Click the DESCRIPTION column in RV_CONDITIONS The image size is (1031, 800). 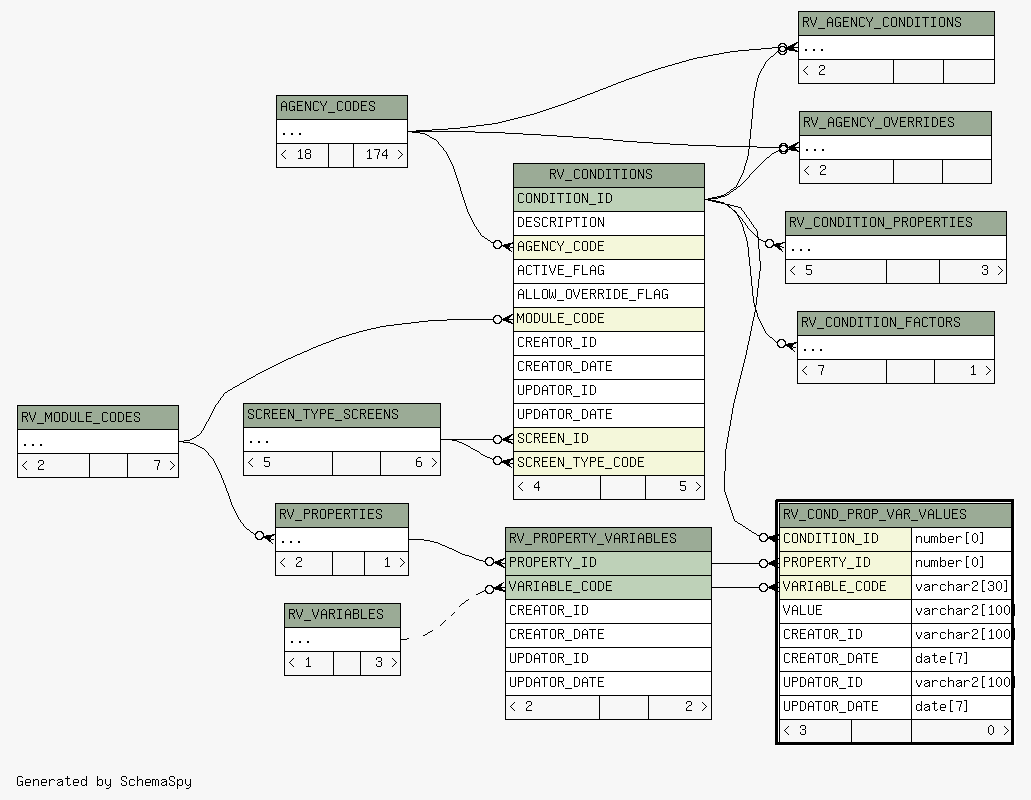click(609, 223)
